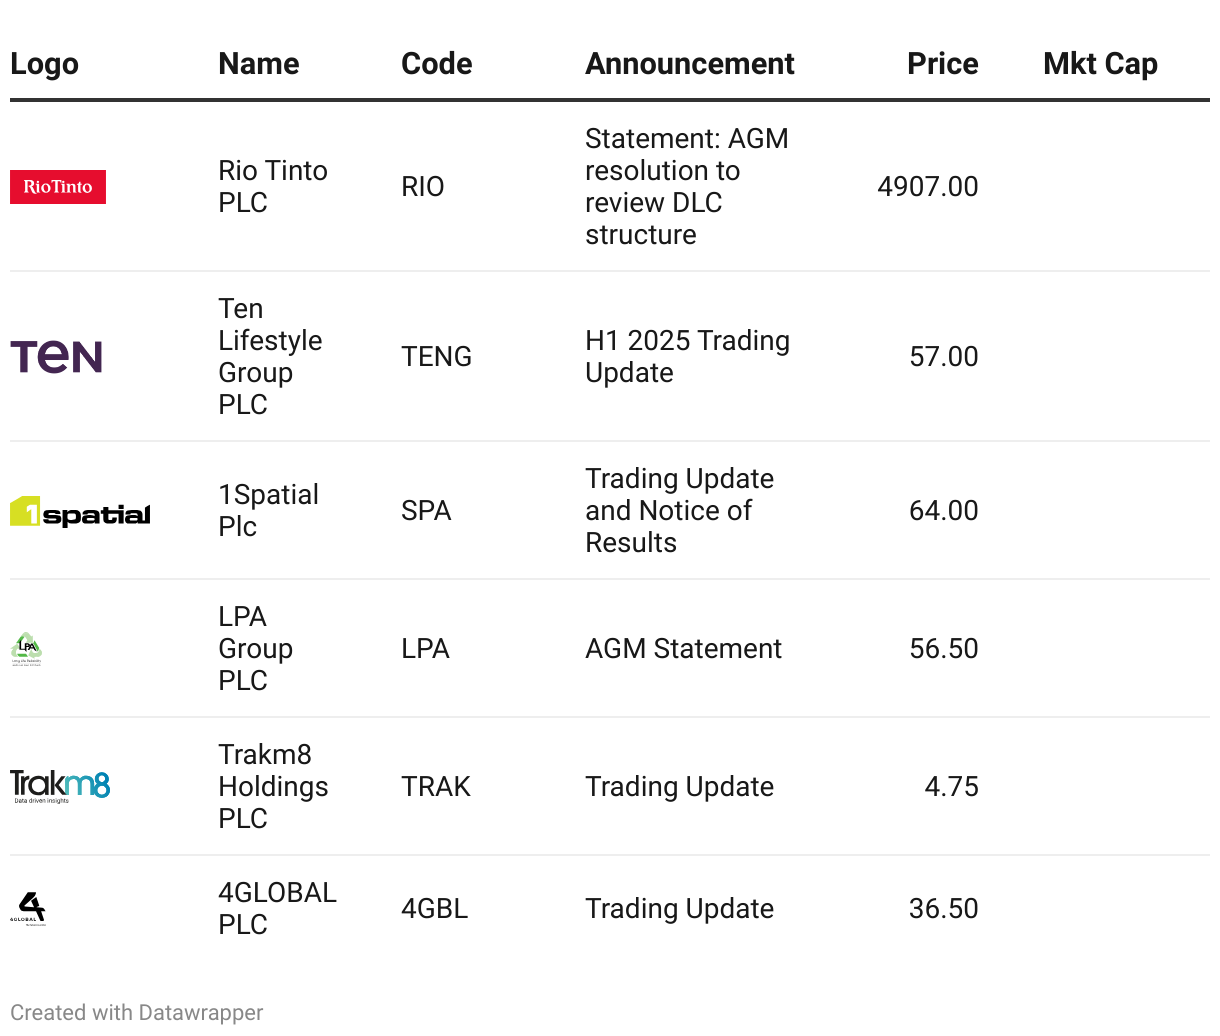The height and width of the screenshot is (1036, 1220).
Task: Click the 4GLOBAL logo
Action: (x=28, y=909)
